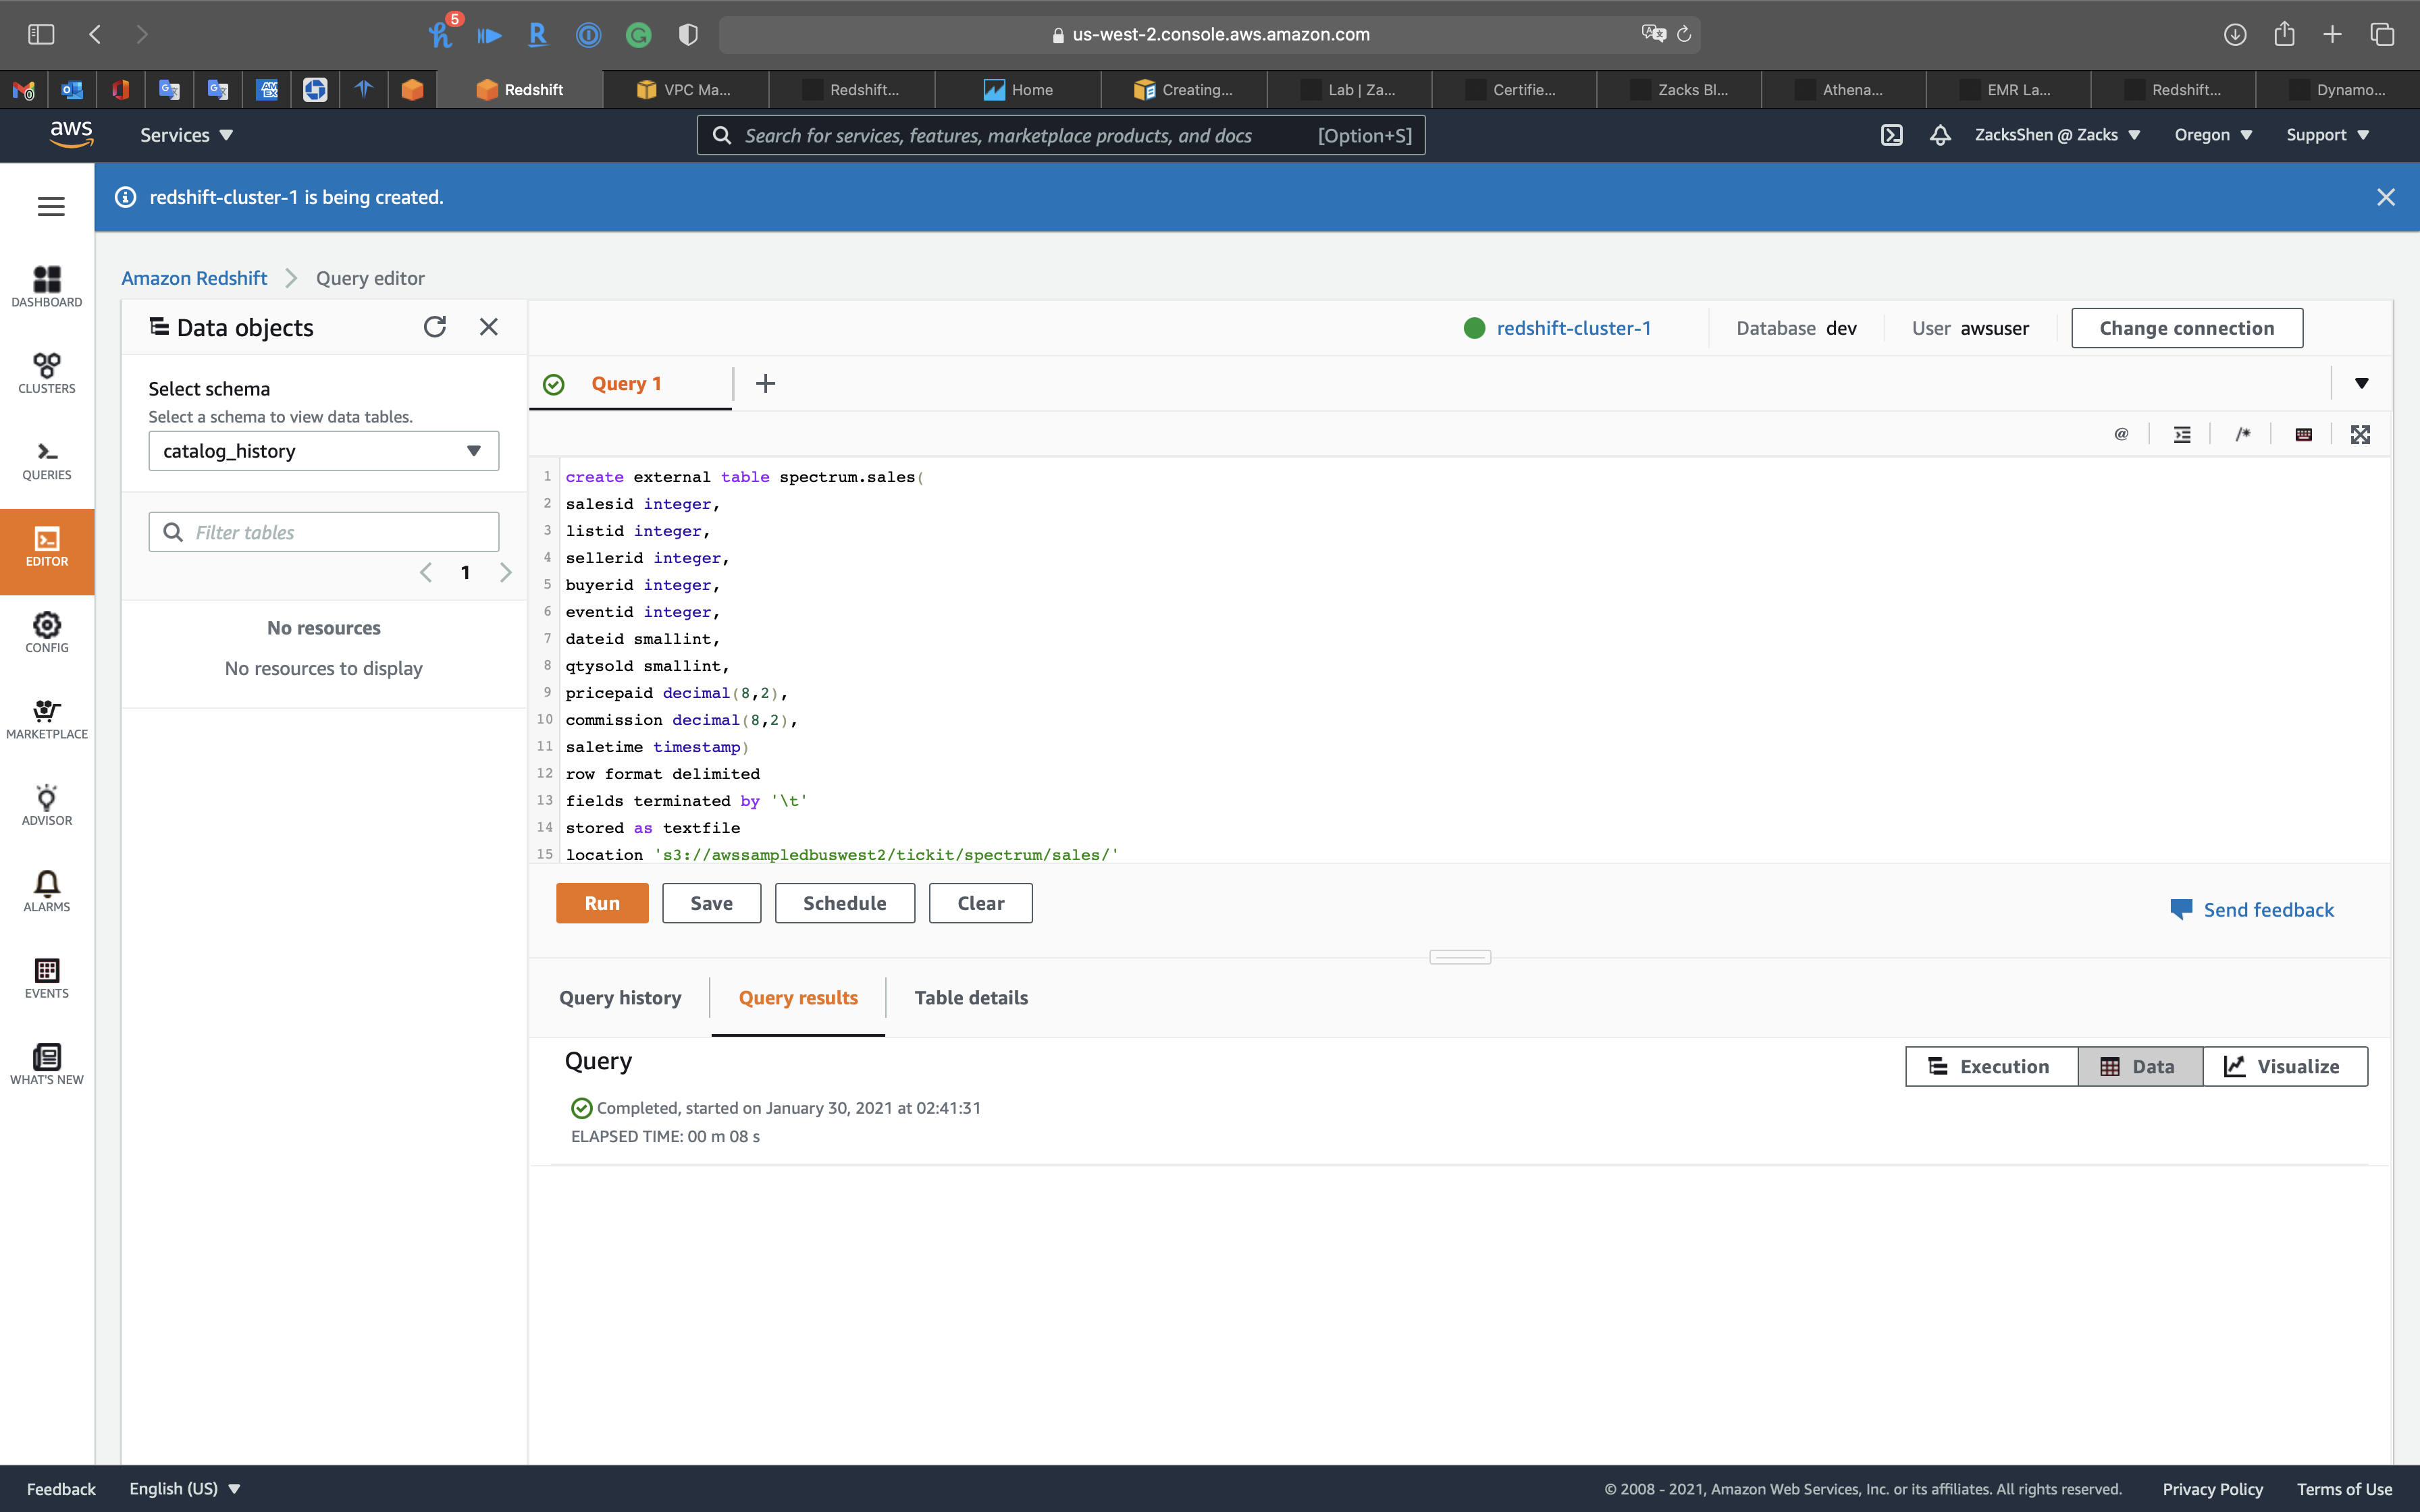This screenshot has height=1512, width=2420.
Task: Open the Queries sidebar icon
Action: point(47,460)
